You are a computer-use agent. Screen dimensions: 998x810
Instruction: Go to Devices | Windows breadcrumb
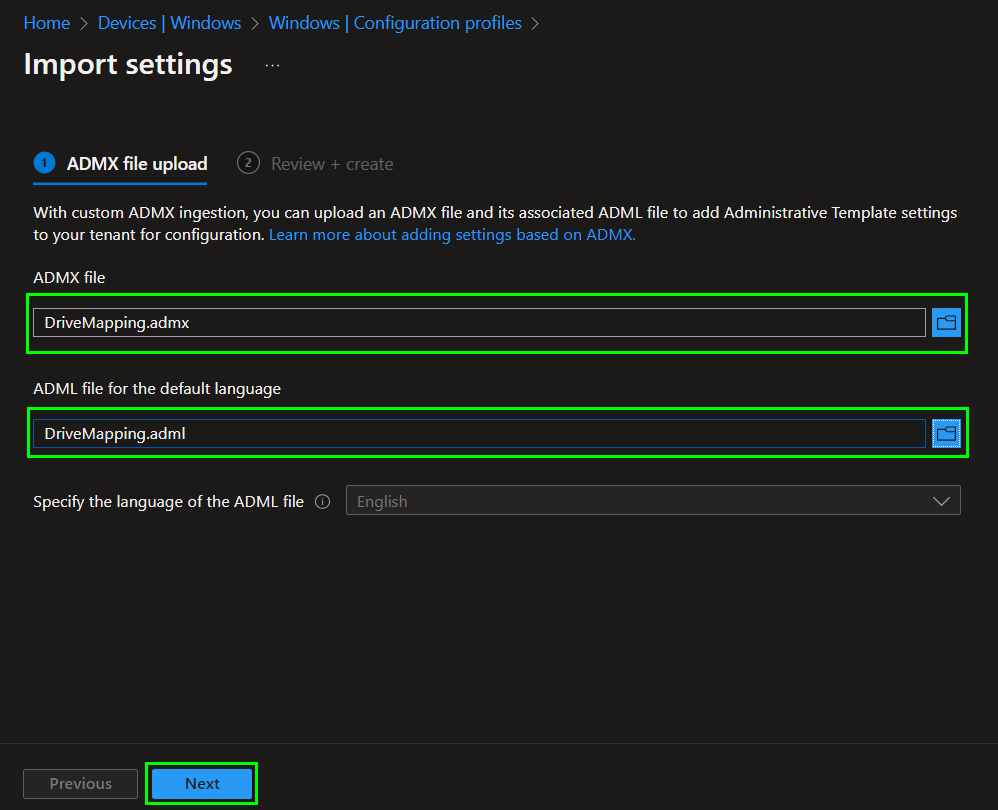click(x=169, y=23)
